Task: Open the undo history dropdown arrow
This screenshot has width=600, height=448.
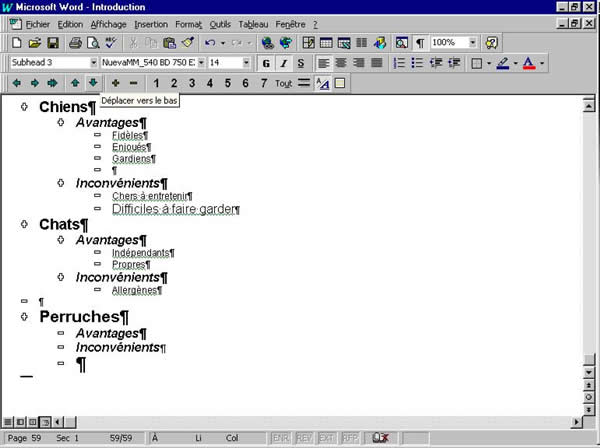Action: [x=223, y=43]
